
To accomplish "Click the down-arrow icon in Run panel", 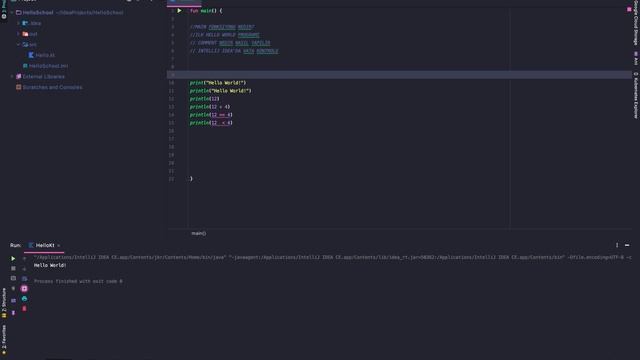I will [24, 269].
